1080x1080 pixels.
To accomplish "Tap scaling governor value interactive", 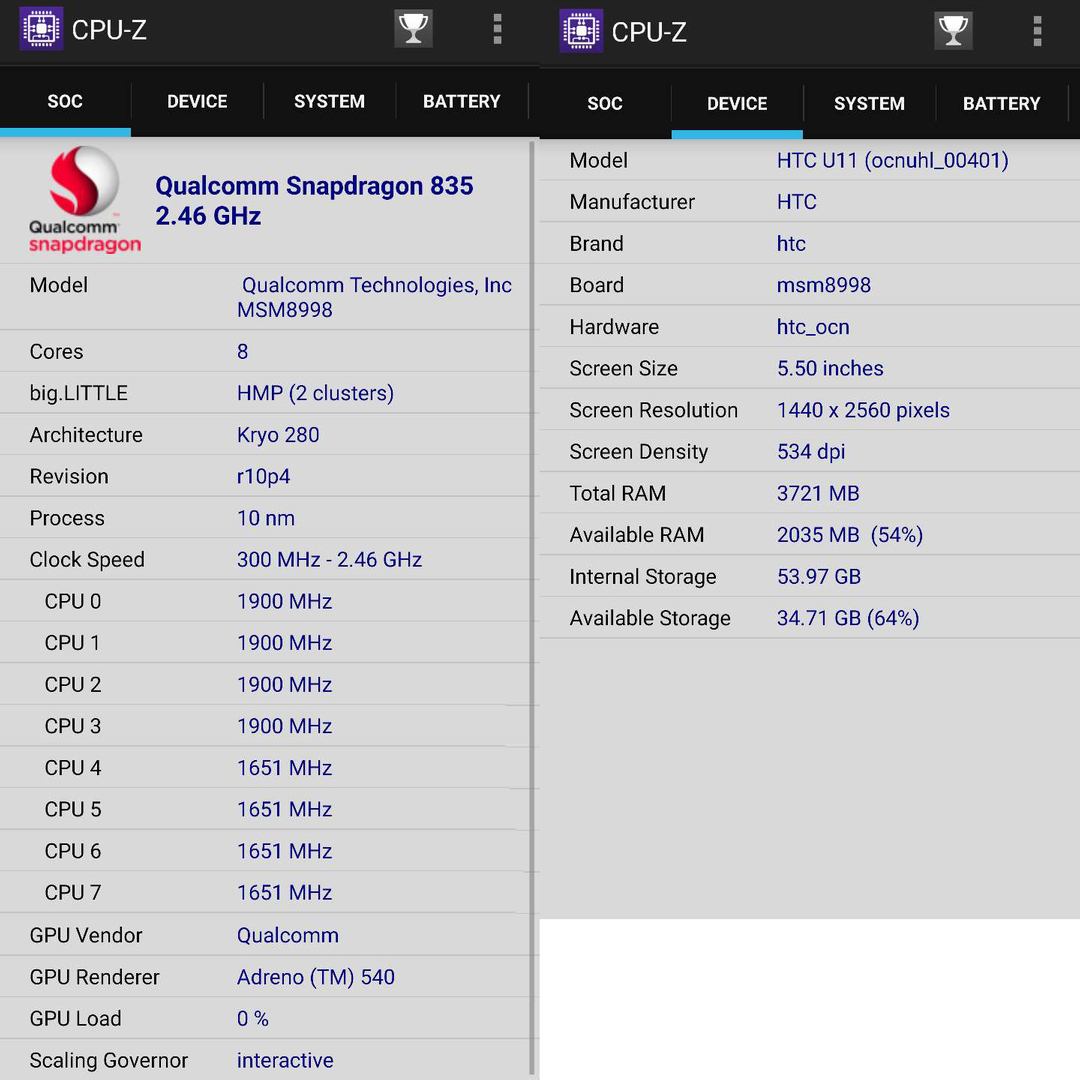I will pyautogui.click(x=285, y=1060).
